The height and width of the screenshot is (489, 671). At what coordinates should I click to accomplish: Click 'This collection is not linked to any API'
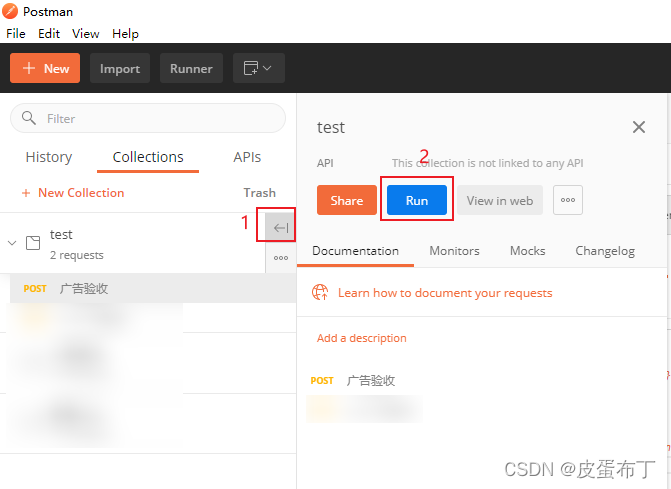click(487, 163)
